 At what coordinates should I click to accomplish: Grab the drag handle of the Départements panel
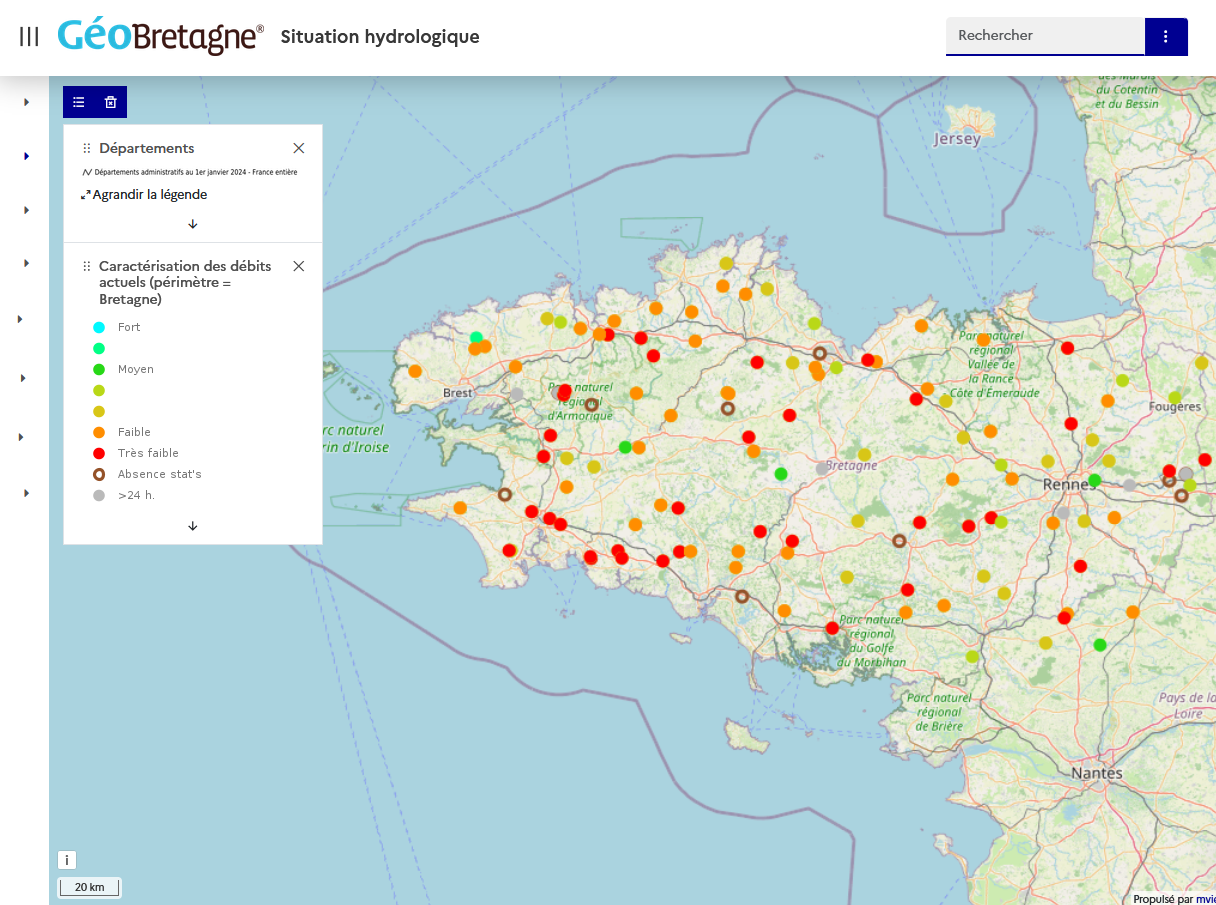87,148
